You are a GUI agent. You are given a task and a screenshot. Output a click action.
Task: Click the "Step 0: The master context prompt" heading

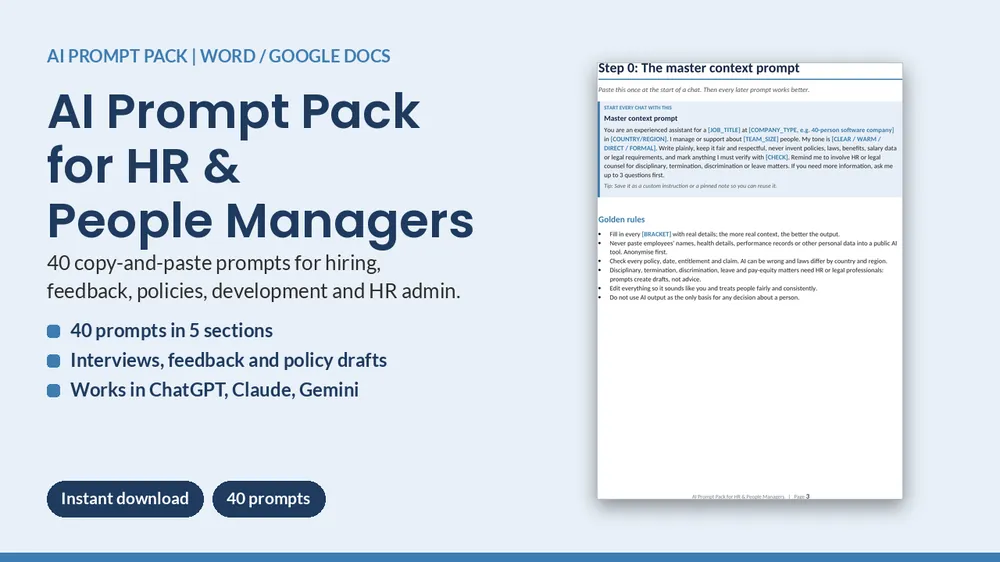[x=698, y=68]
